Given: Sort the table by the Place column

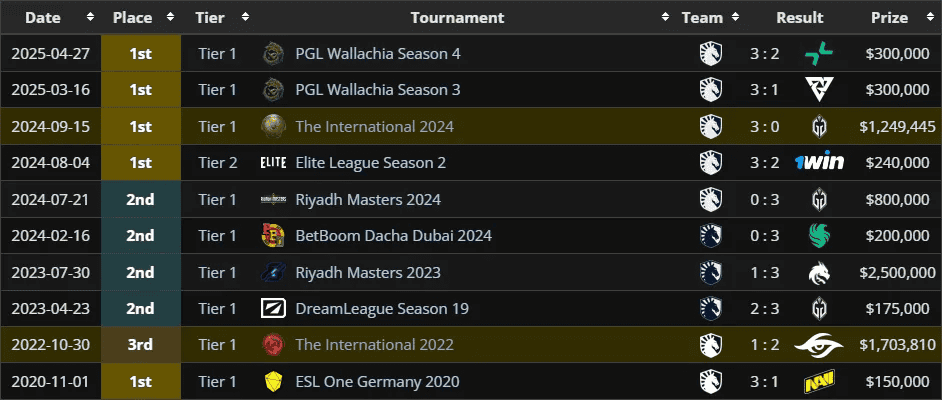Looking at the screenshot, I should tap(140, 17).
